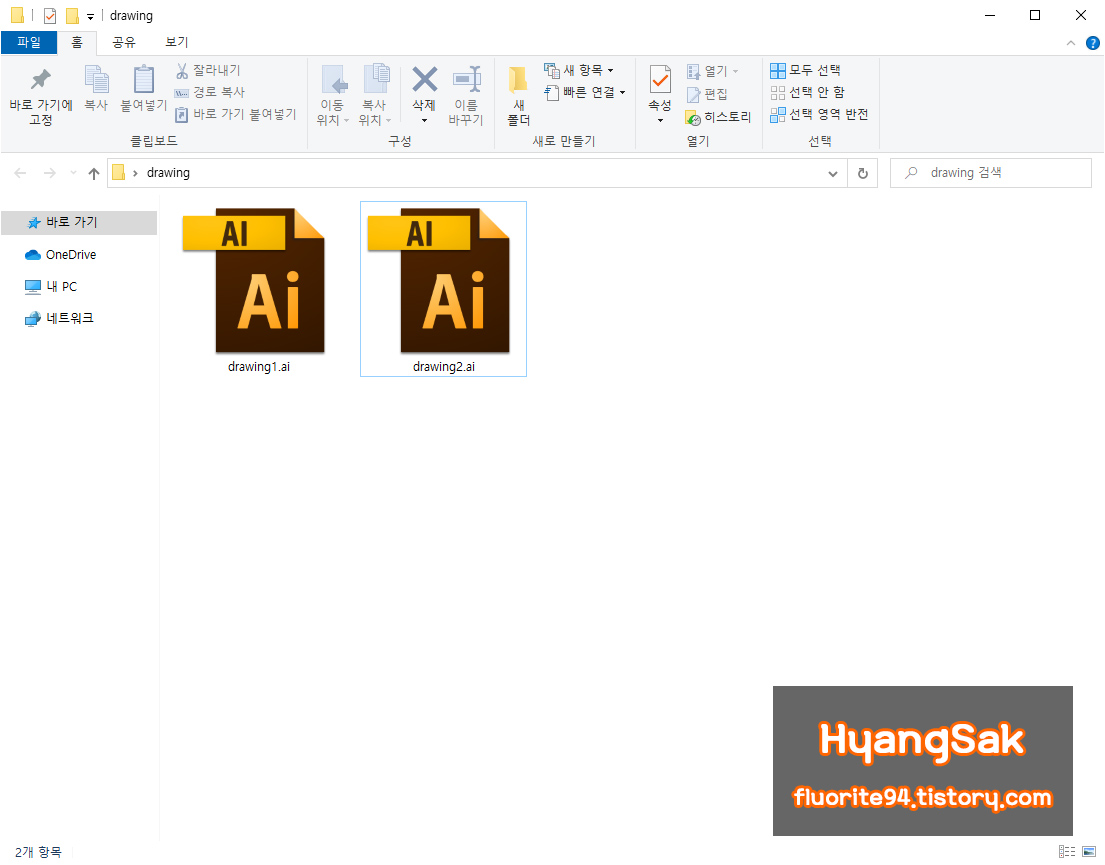This screenshot has height=865, width=1105.
Task: Click the Delete (삭제) X icon
Action: 424,79
